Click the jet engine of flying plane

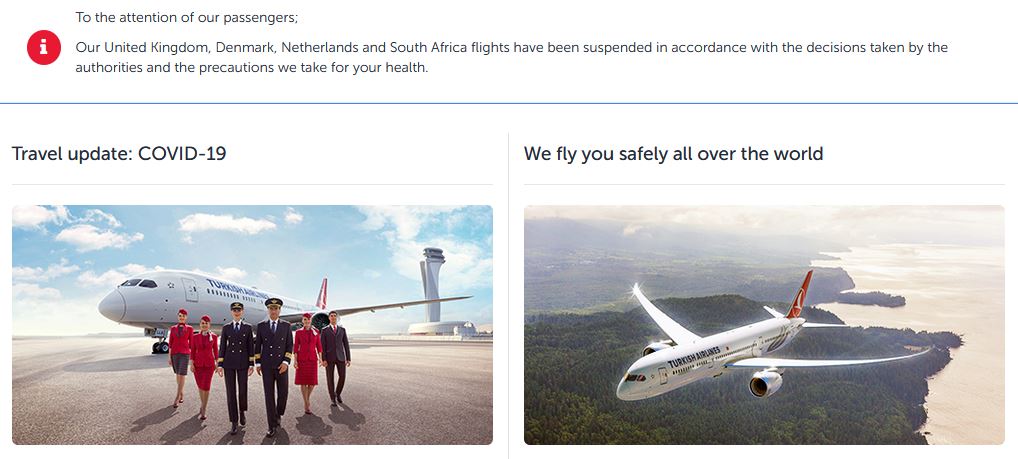point(766,383)
